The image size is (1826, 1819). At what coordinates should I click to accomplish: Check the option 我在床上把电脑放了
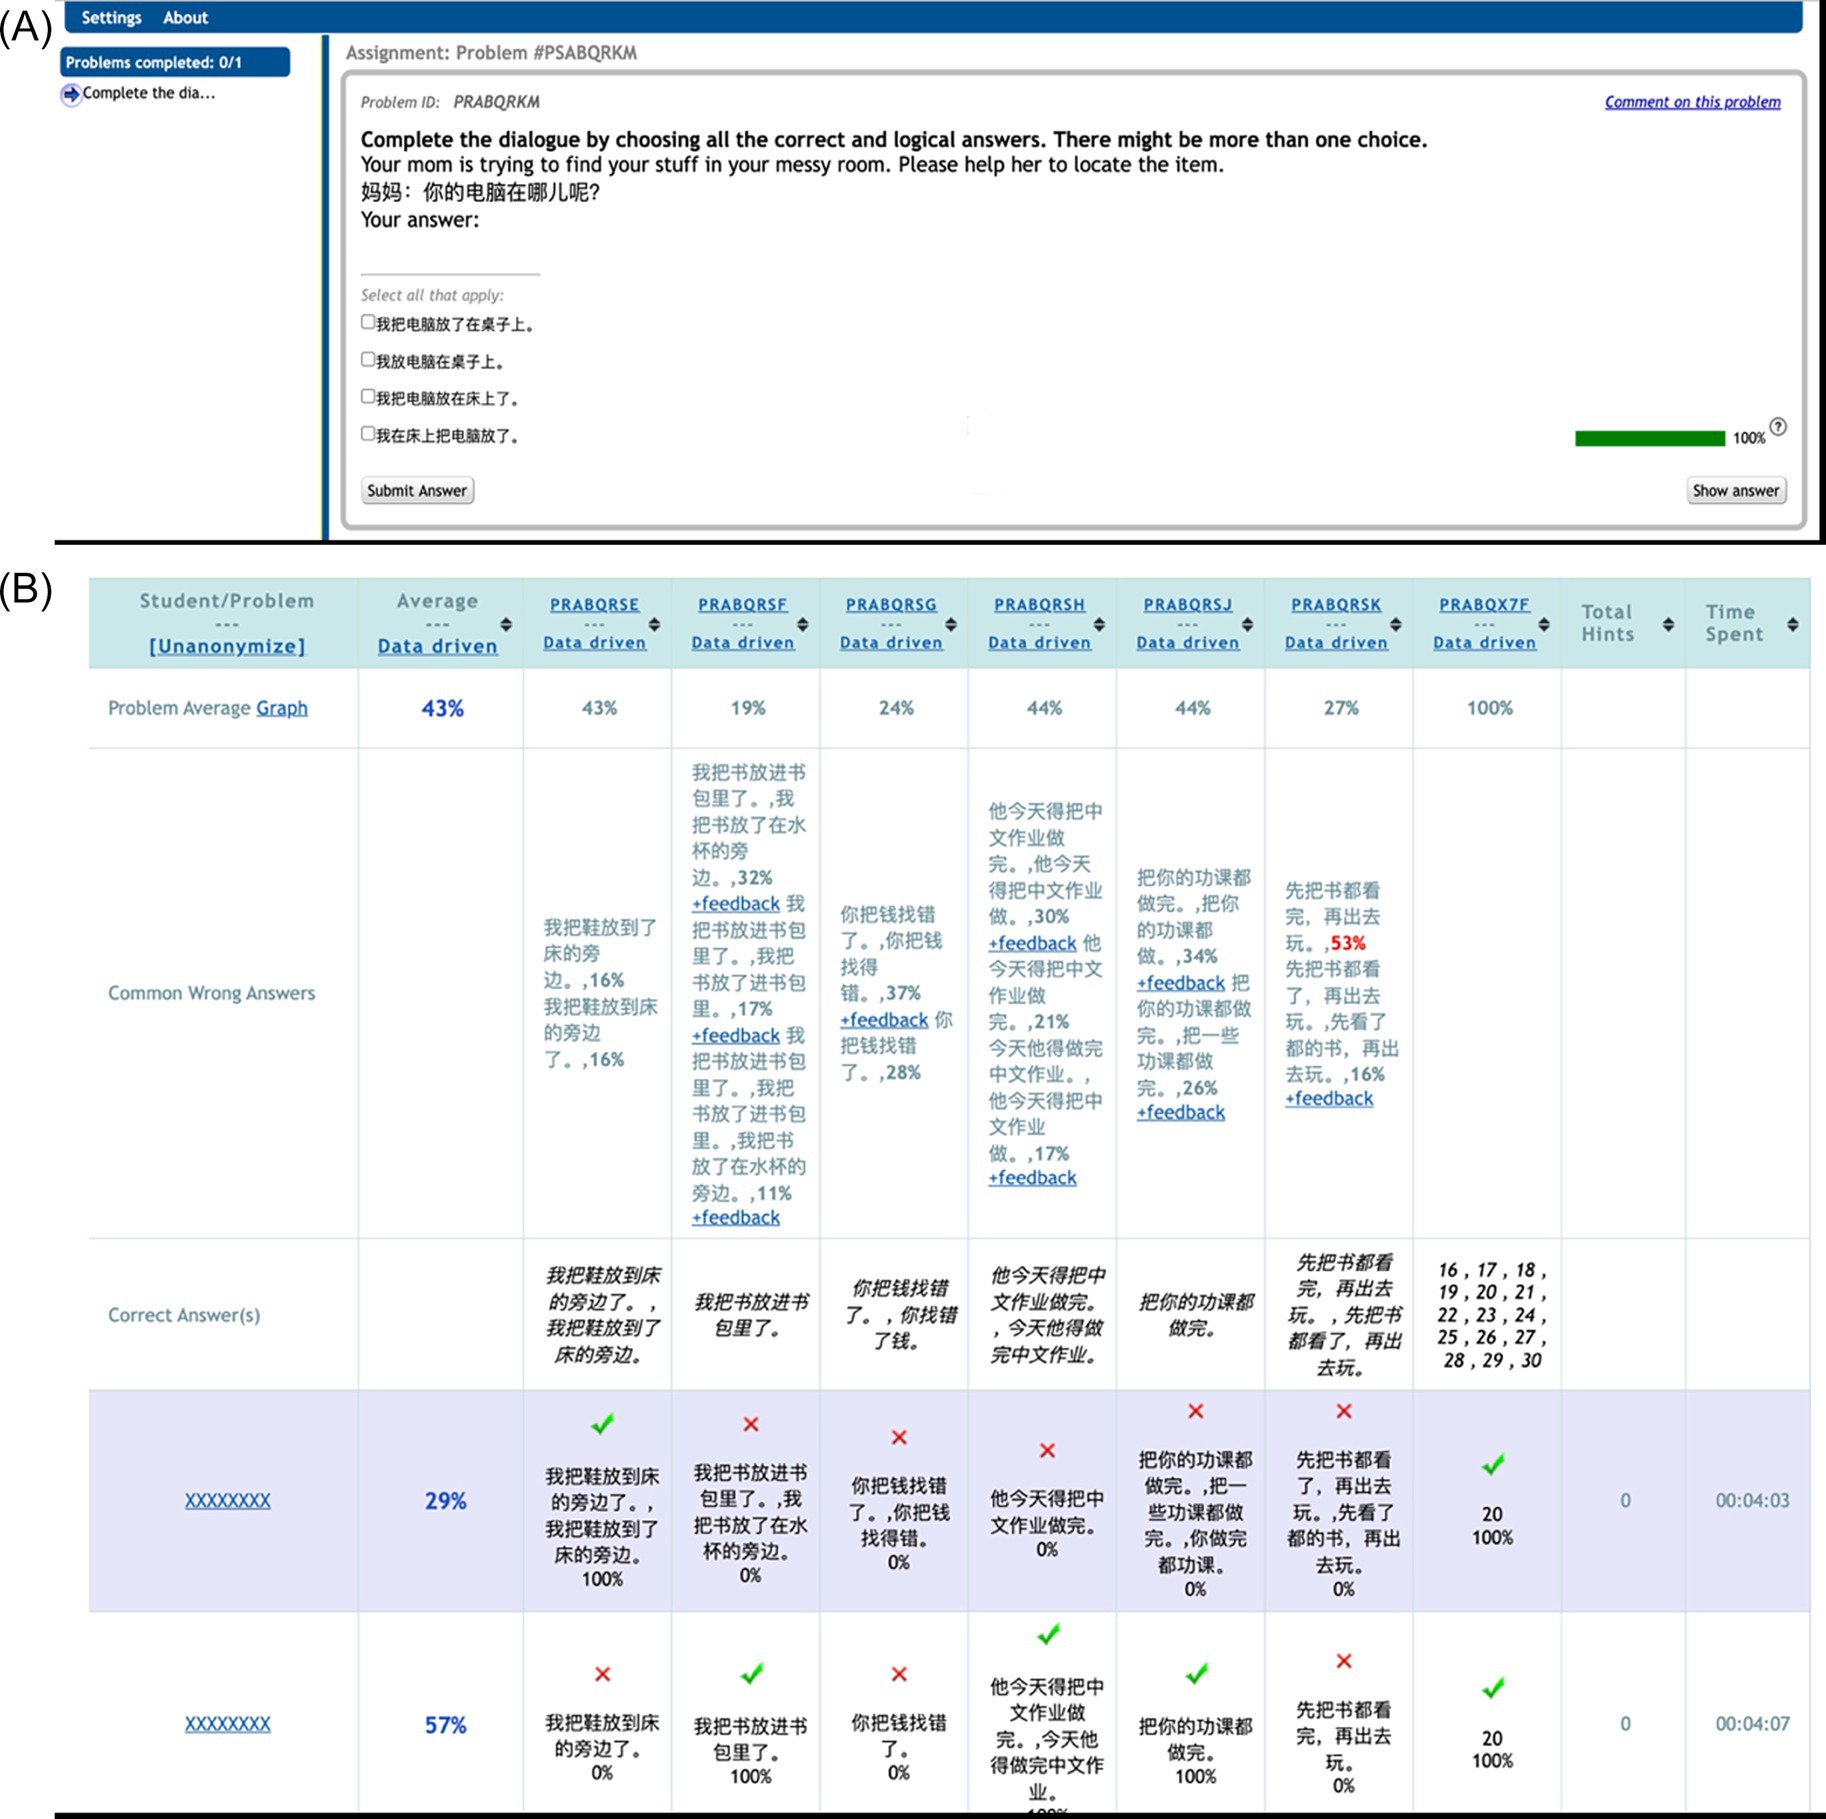coord(368,433)
